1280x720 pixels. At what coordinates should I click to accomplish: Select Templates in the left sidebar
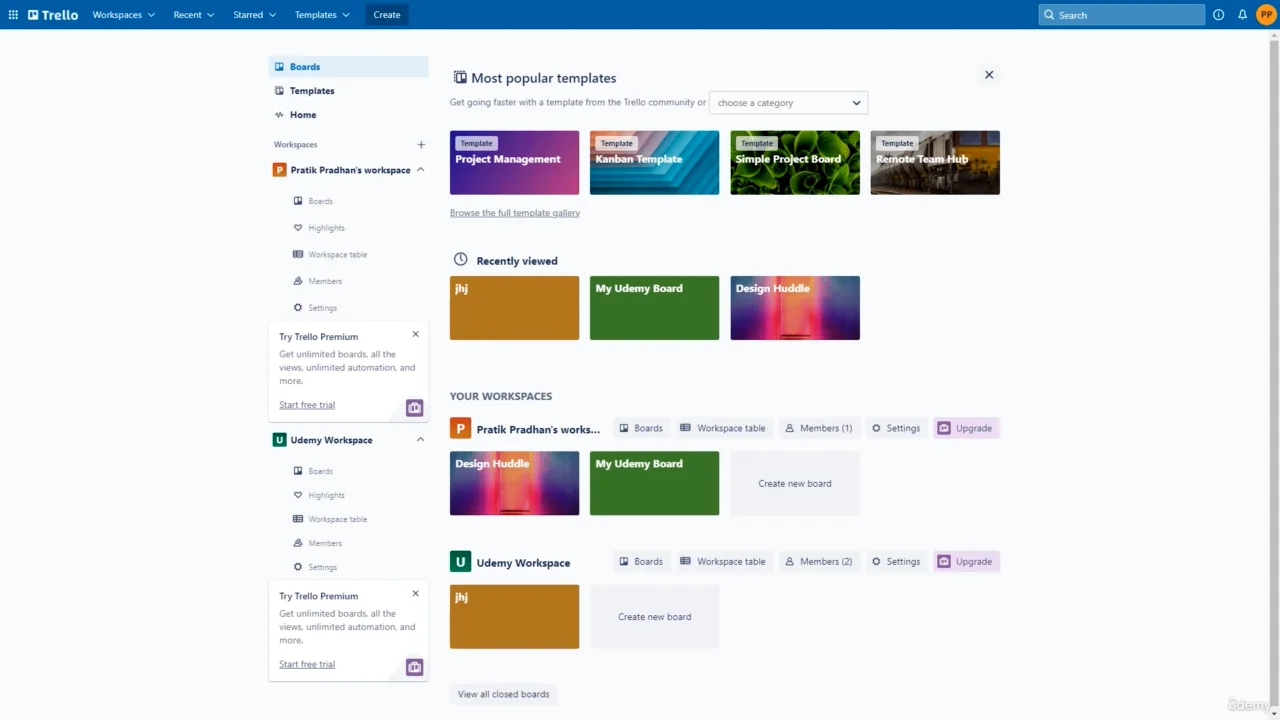348,91
